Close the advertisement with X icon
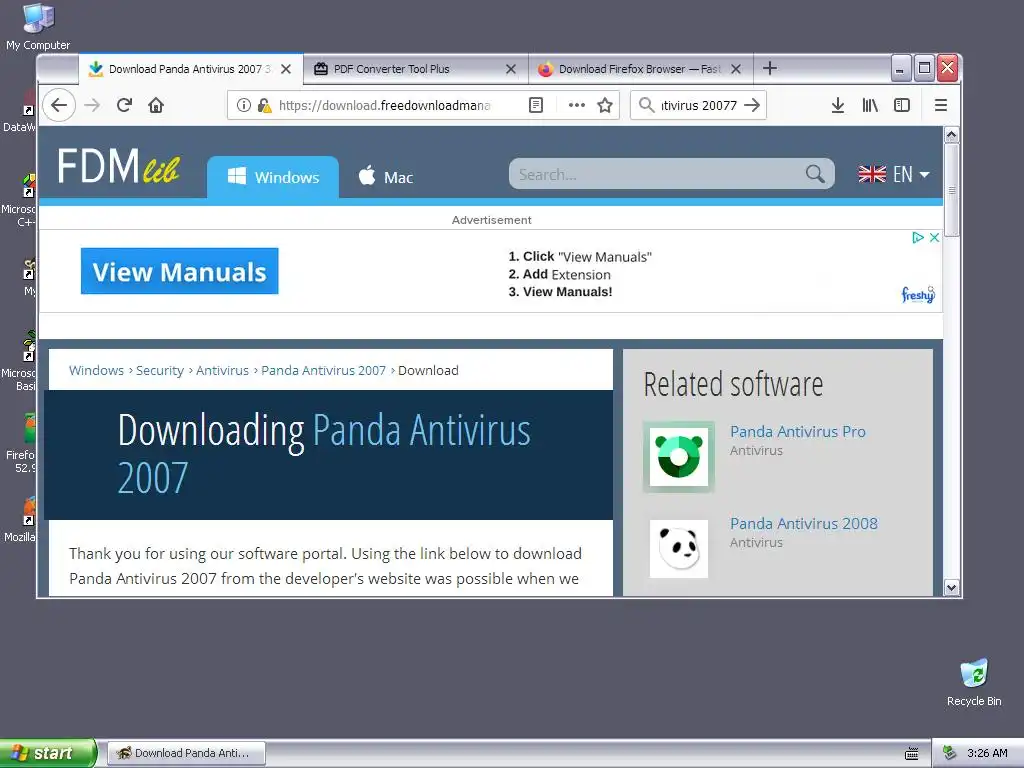1024x768 pixels. pos(935,238)
